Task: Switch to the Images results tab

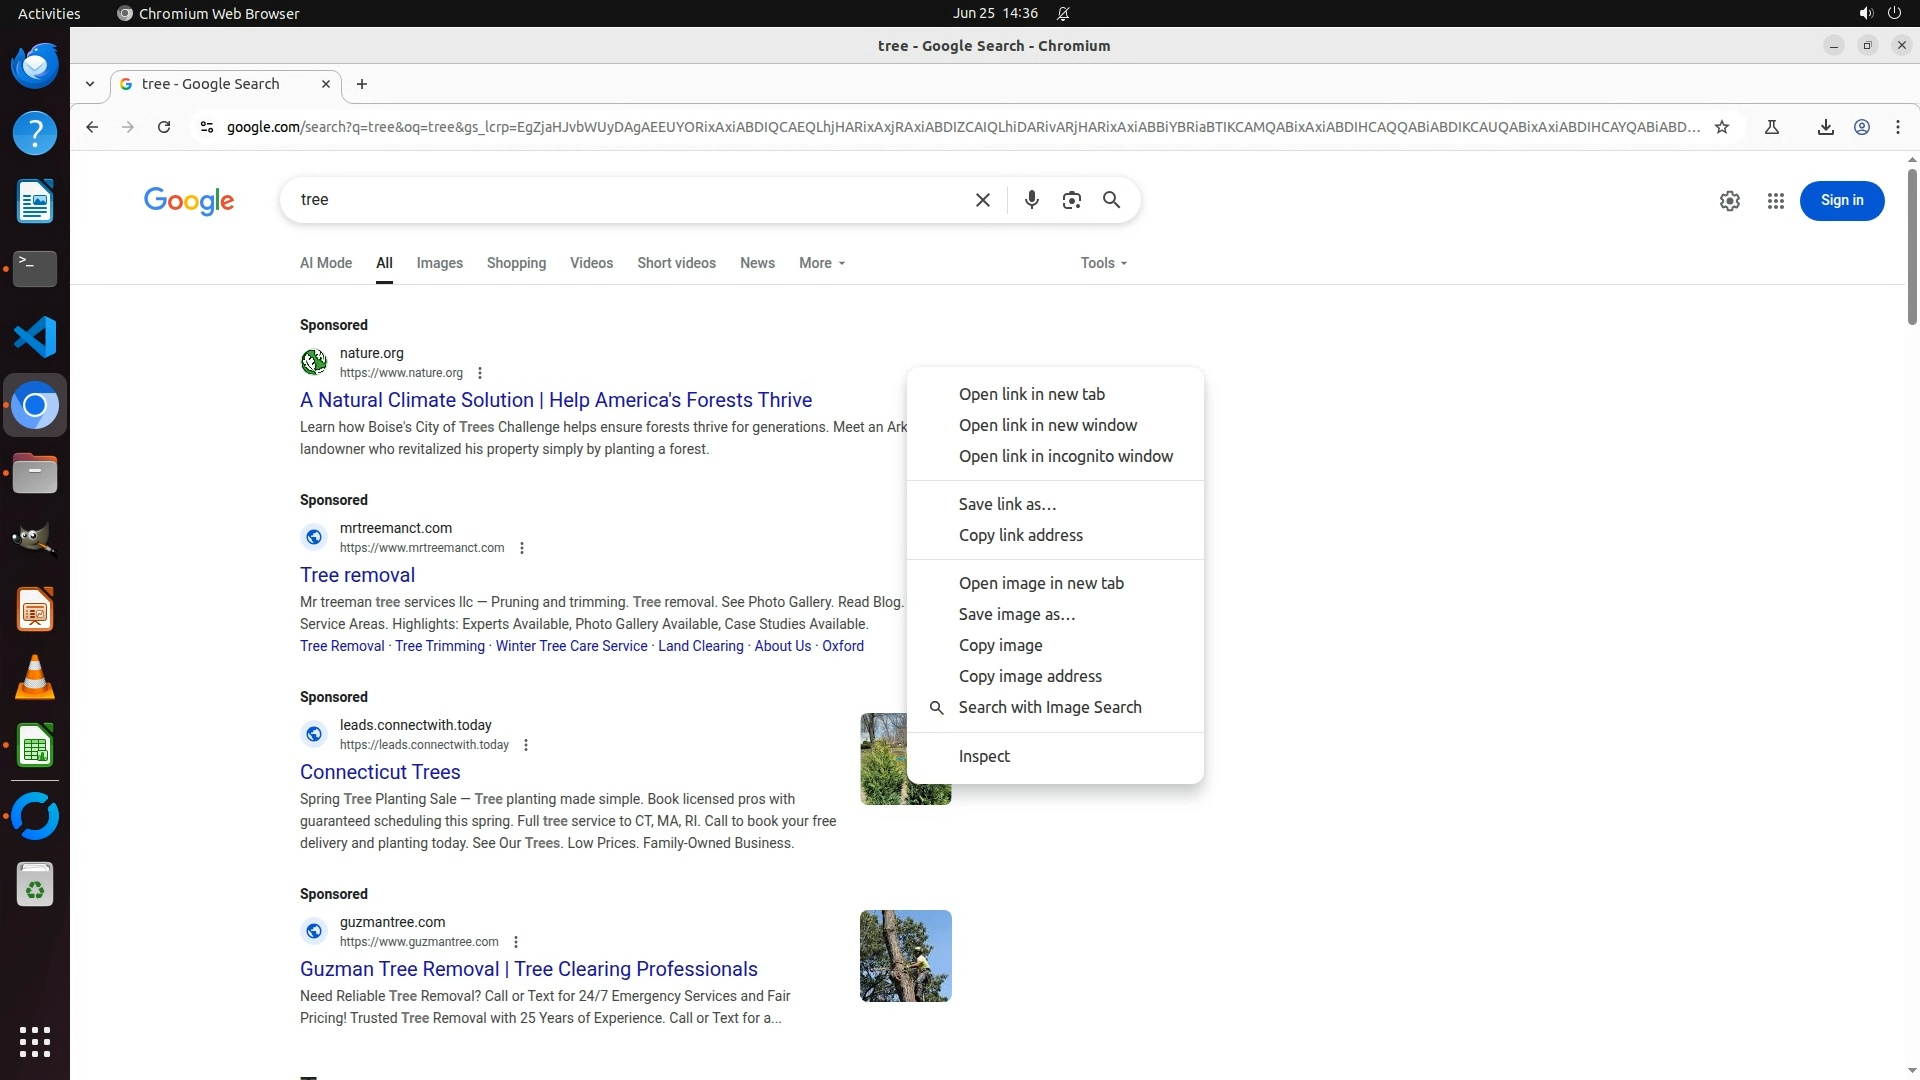Action: [439, 263]
